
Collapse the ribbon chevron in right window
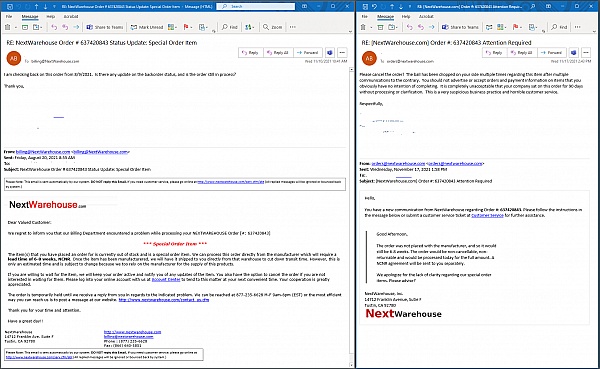click(x=595, y=31)
